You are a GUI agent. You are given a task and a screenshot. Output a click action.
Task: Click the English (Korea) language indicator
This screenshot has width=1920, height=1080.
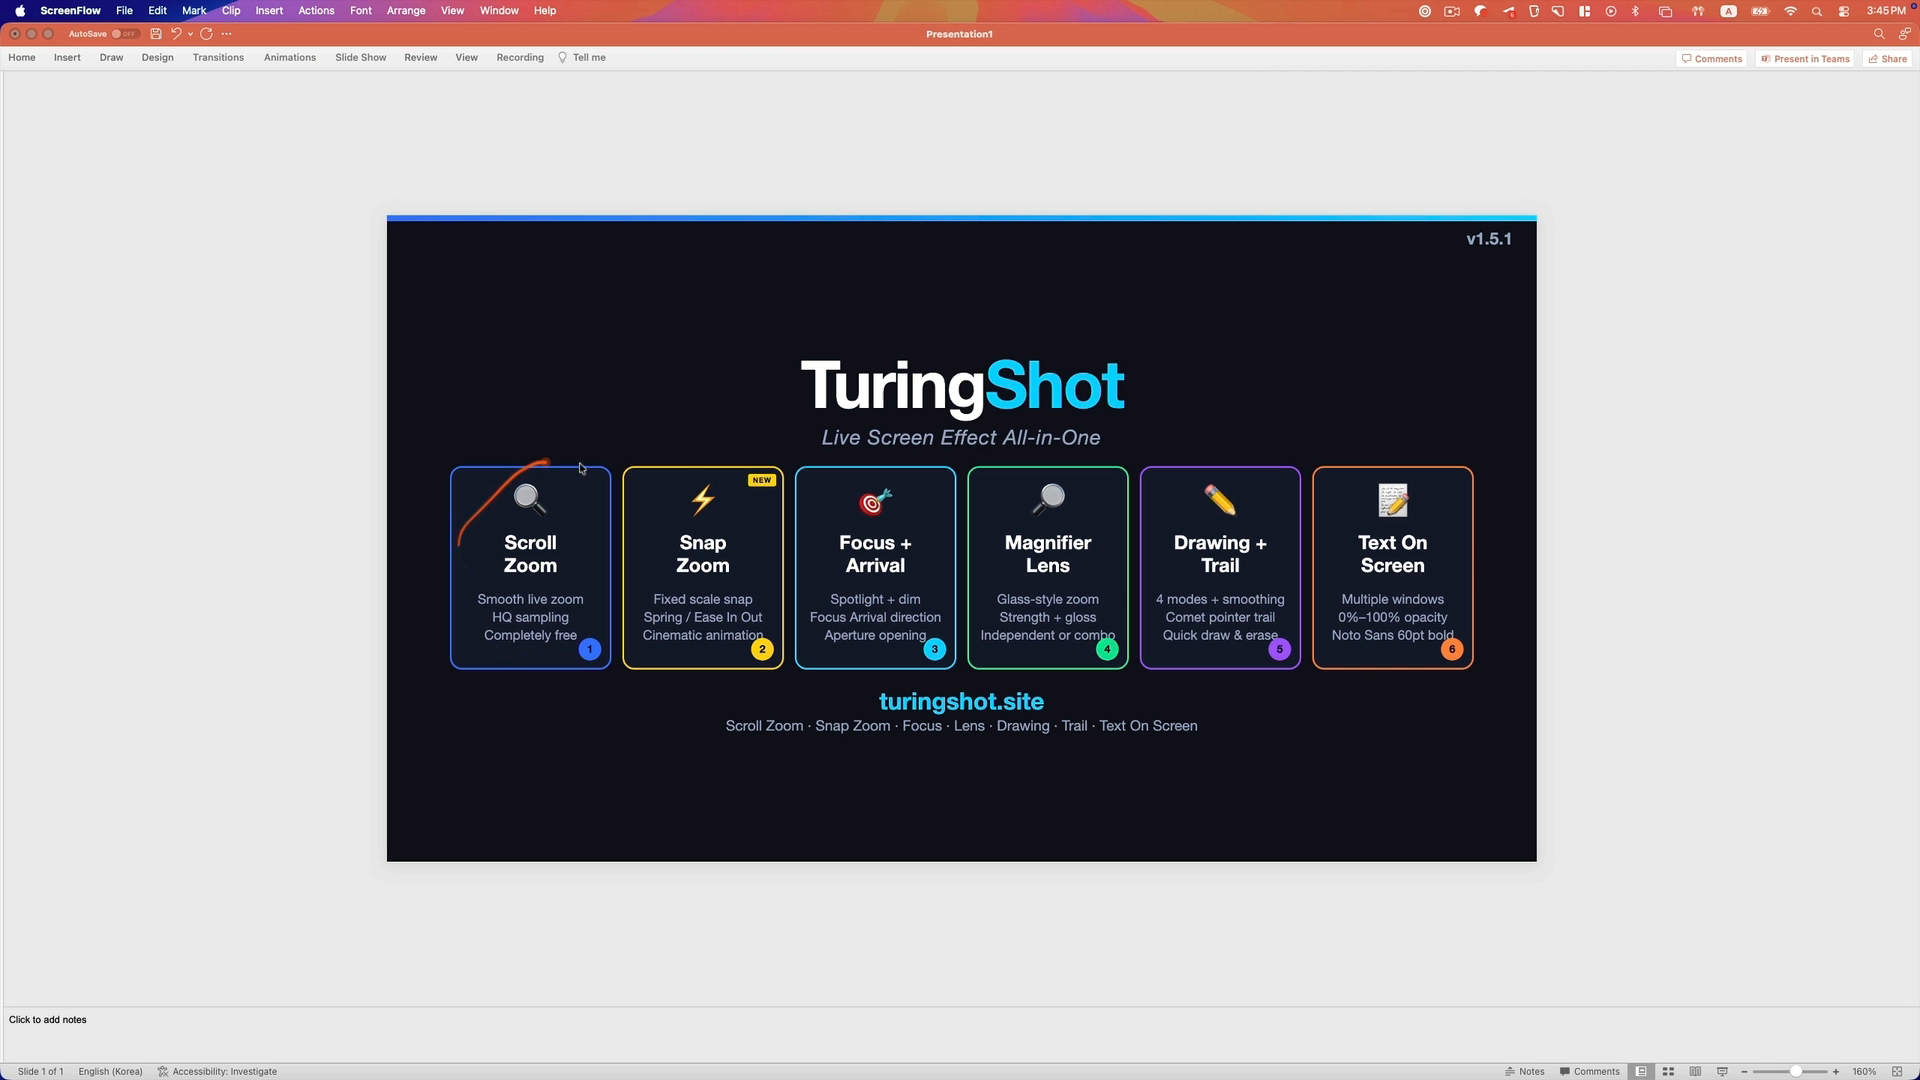110,1071
